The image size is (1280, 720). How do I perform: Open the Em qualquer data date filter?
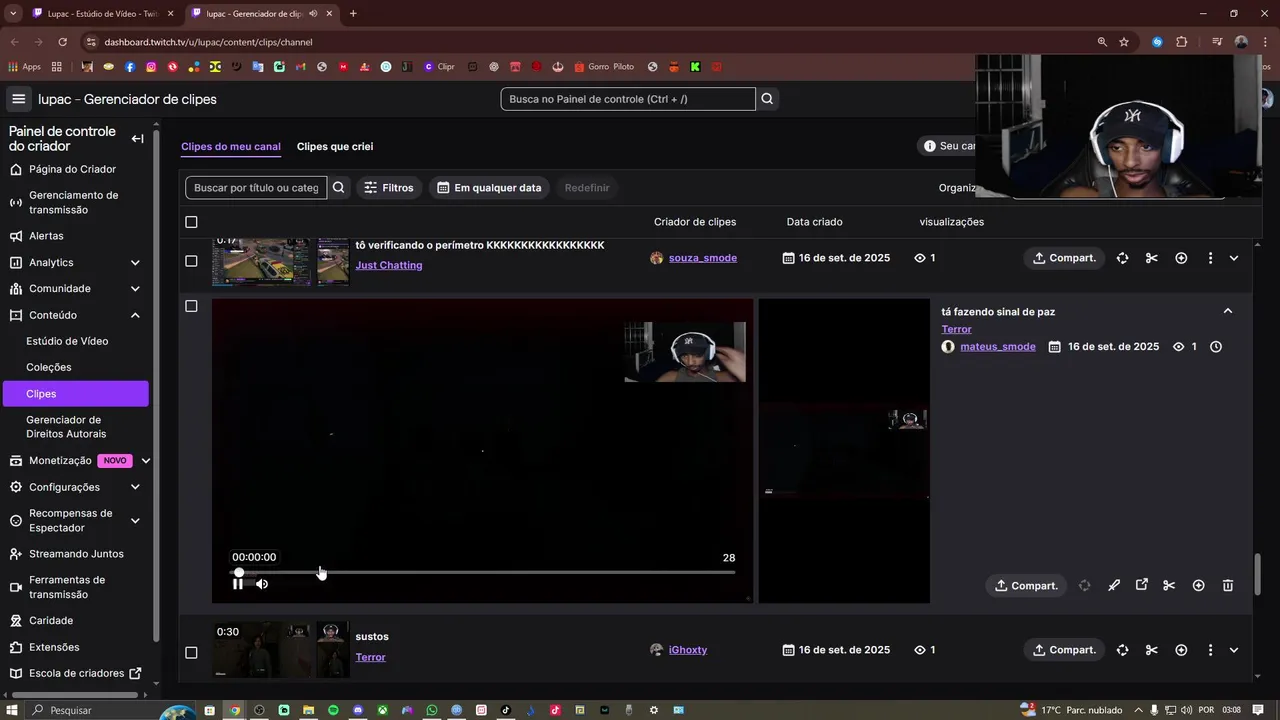(x=489, y=187)
